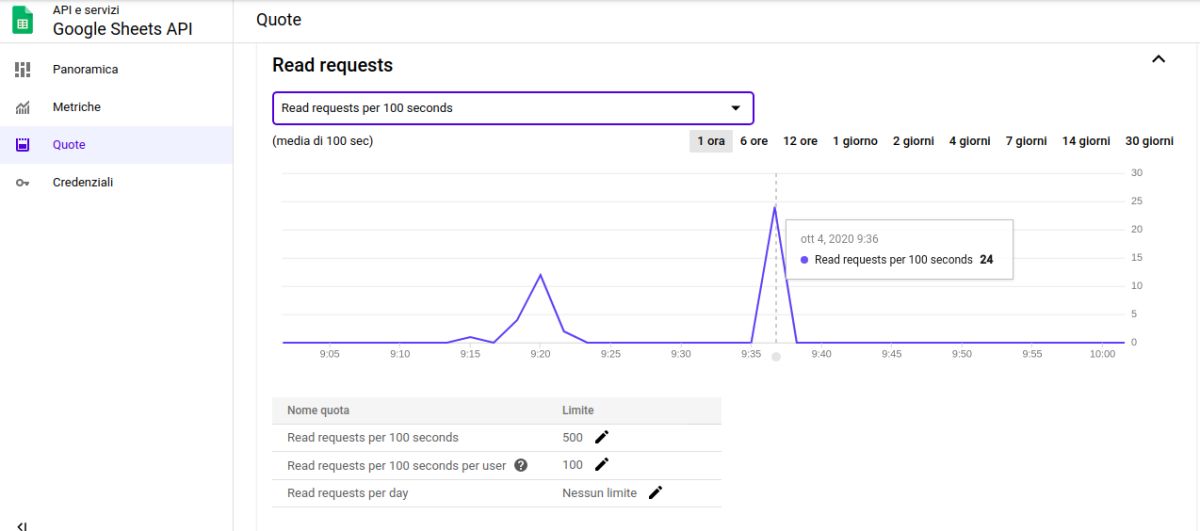The image size is (1200, 531).
Task: Click the 'Read requests per 100 seconds' table row
Action: click(497, 437)
